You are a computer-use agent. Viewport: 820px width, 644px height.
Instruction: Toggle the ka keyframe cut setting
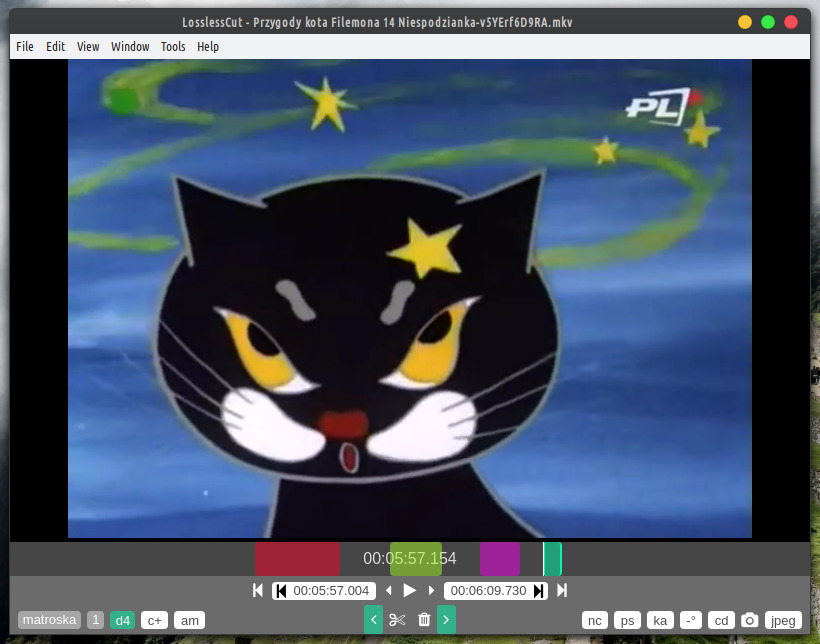coord(660,620)
